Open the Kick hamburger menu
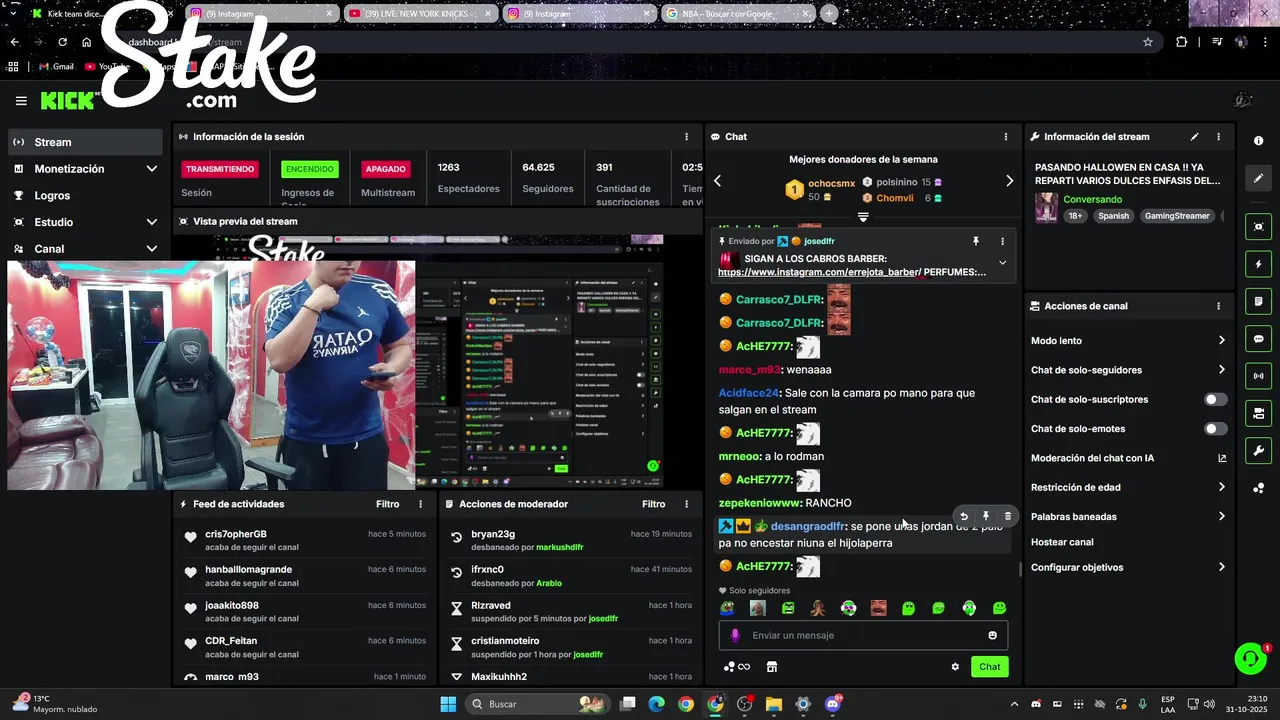Viewport: 1280px width, 720px height. tap(21, 101)
